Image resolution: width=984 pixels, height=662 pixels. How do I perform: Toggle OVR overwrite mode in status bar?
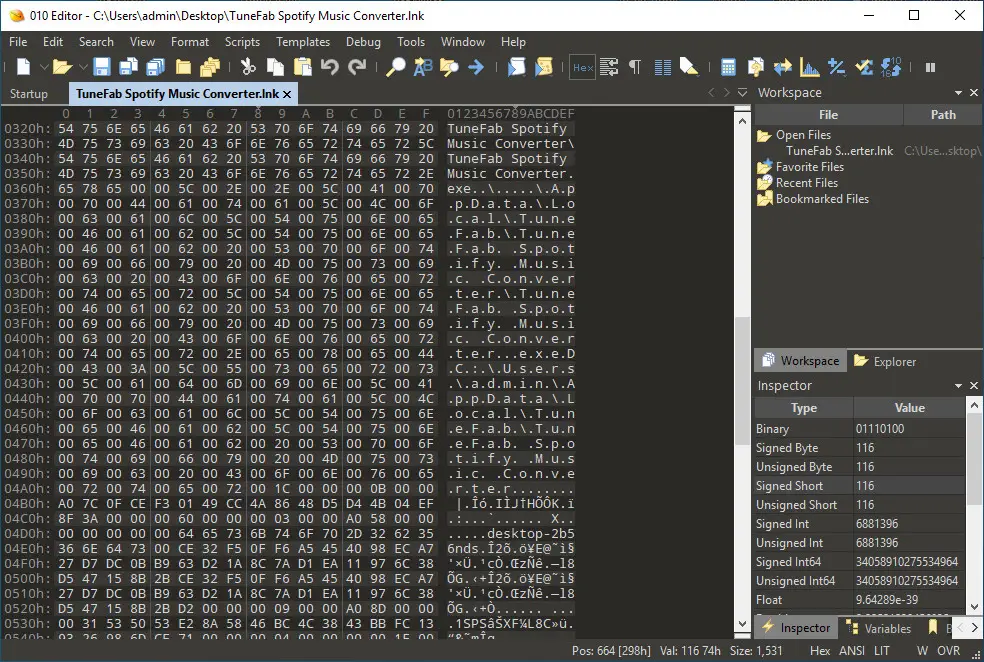tap(948, 651)
